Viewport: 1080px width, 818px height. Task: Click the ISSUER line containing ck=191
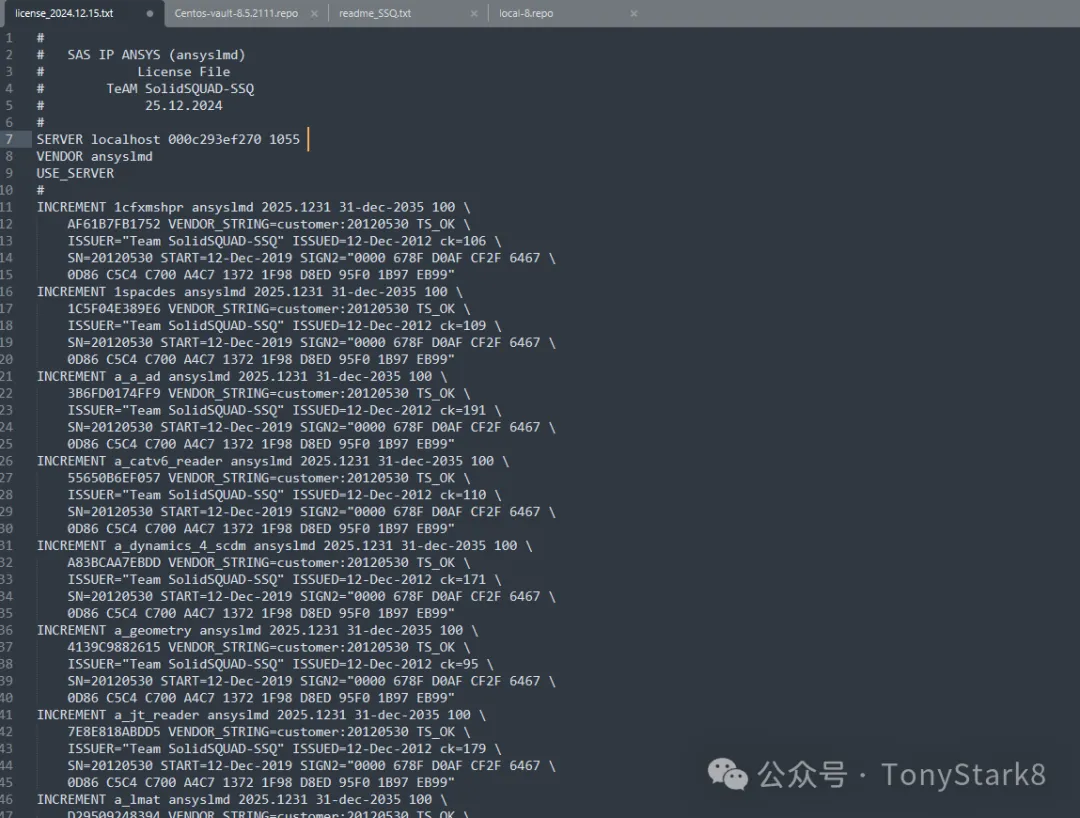pos(284,410)
